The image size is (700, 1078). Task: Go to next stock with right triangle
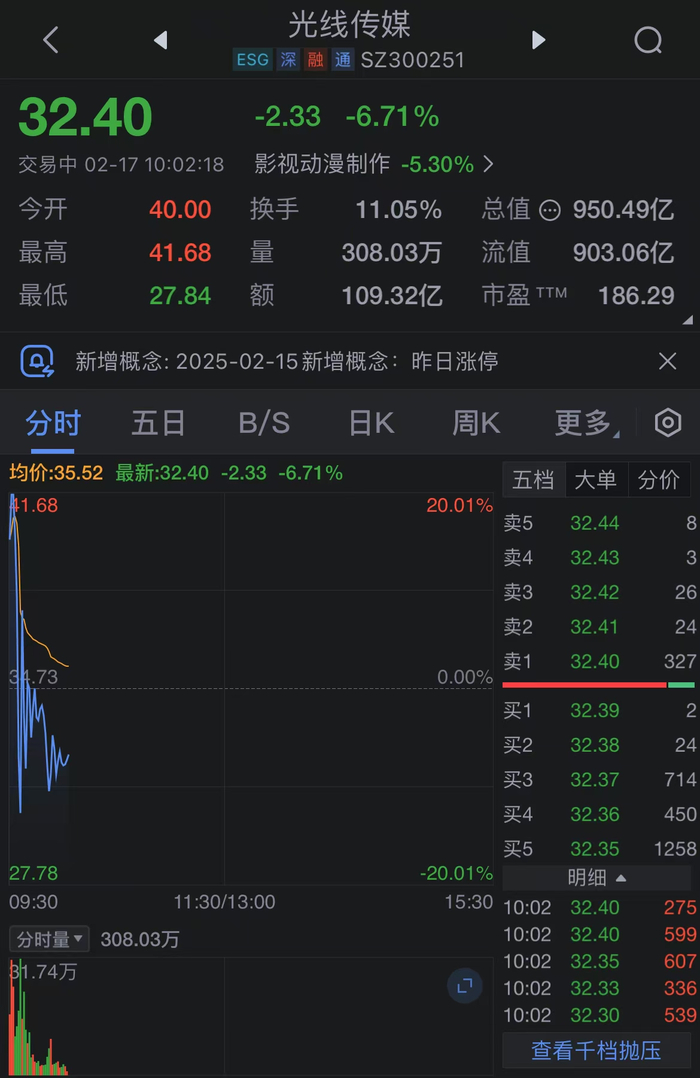click(x=538, y=40)
